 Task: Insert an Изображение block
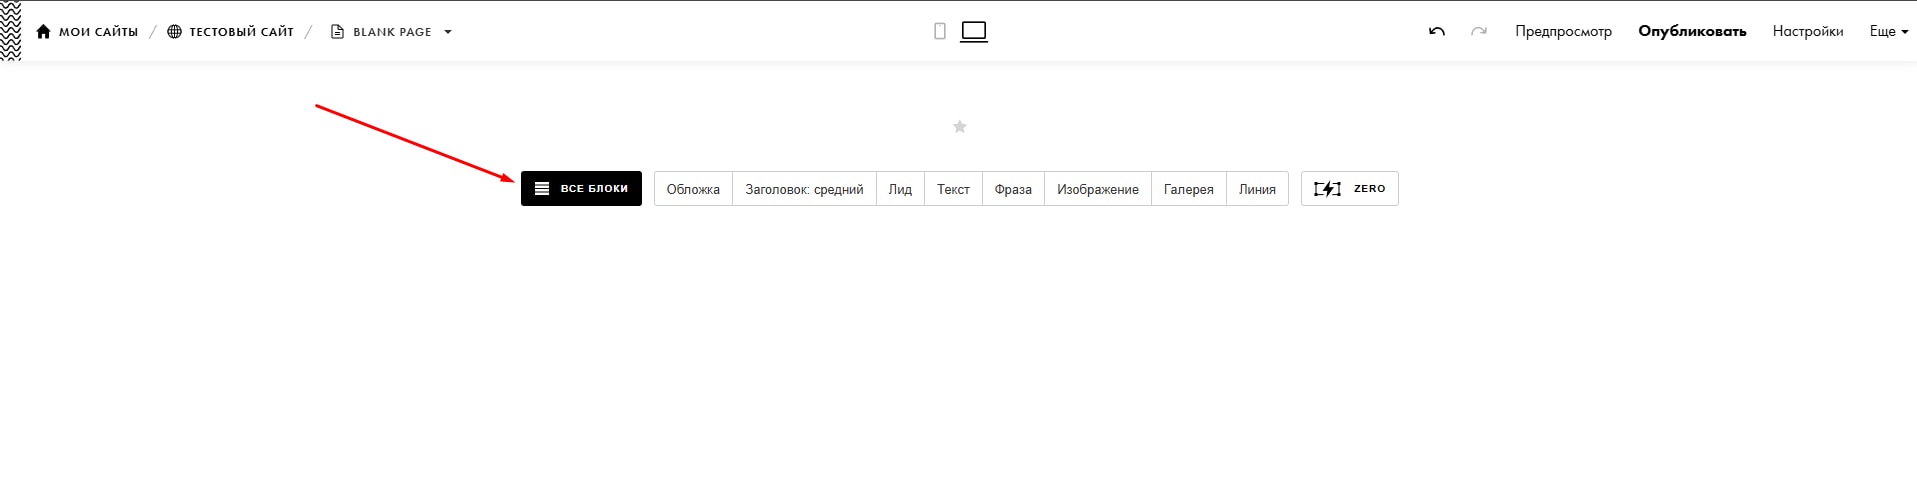pyautogui.click(x=1098, y=189)
